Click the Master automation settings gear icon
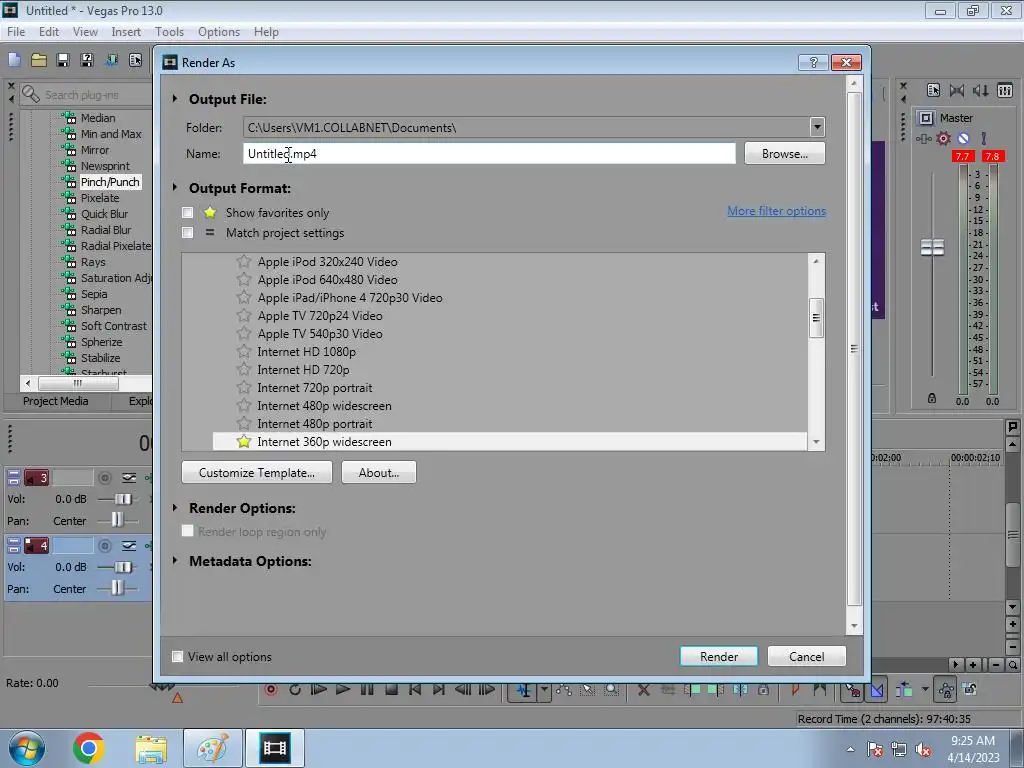This screenshot has height=768, width=1024. [944, 138]
